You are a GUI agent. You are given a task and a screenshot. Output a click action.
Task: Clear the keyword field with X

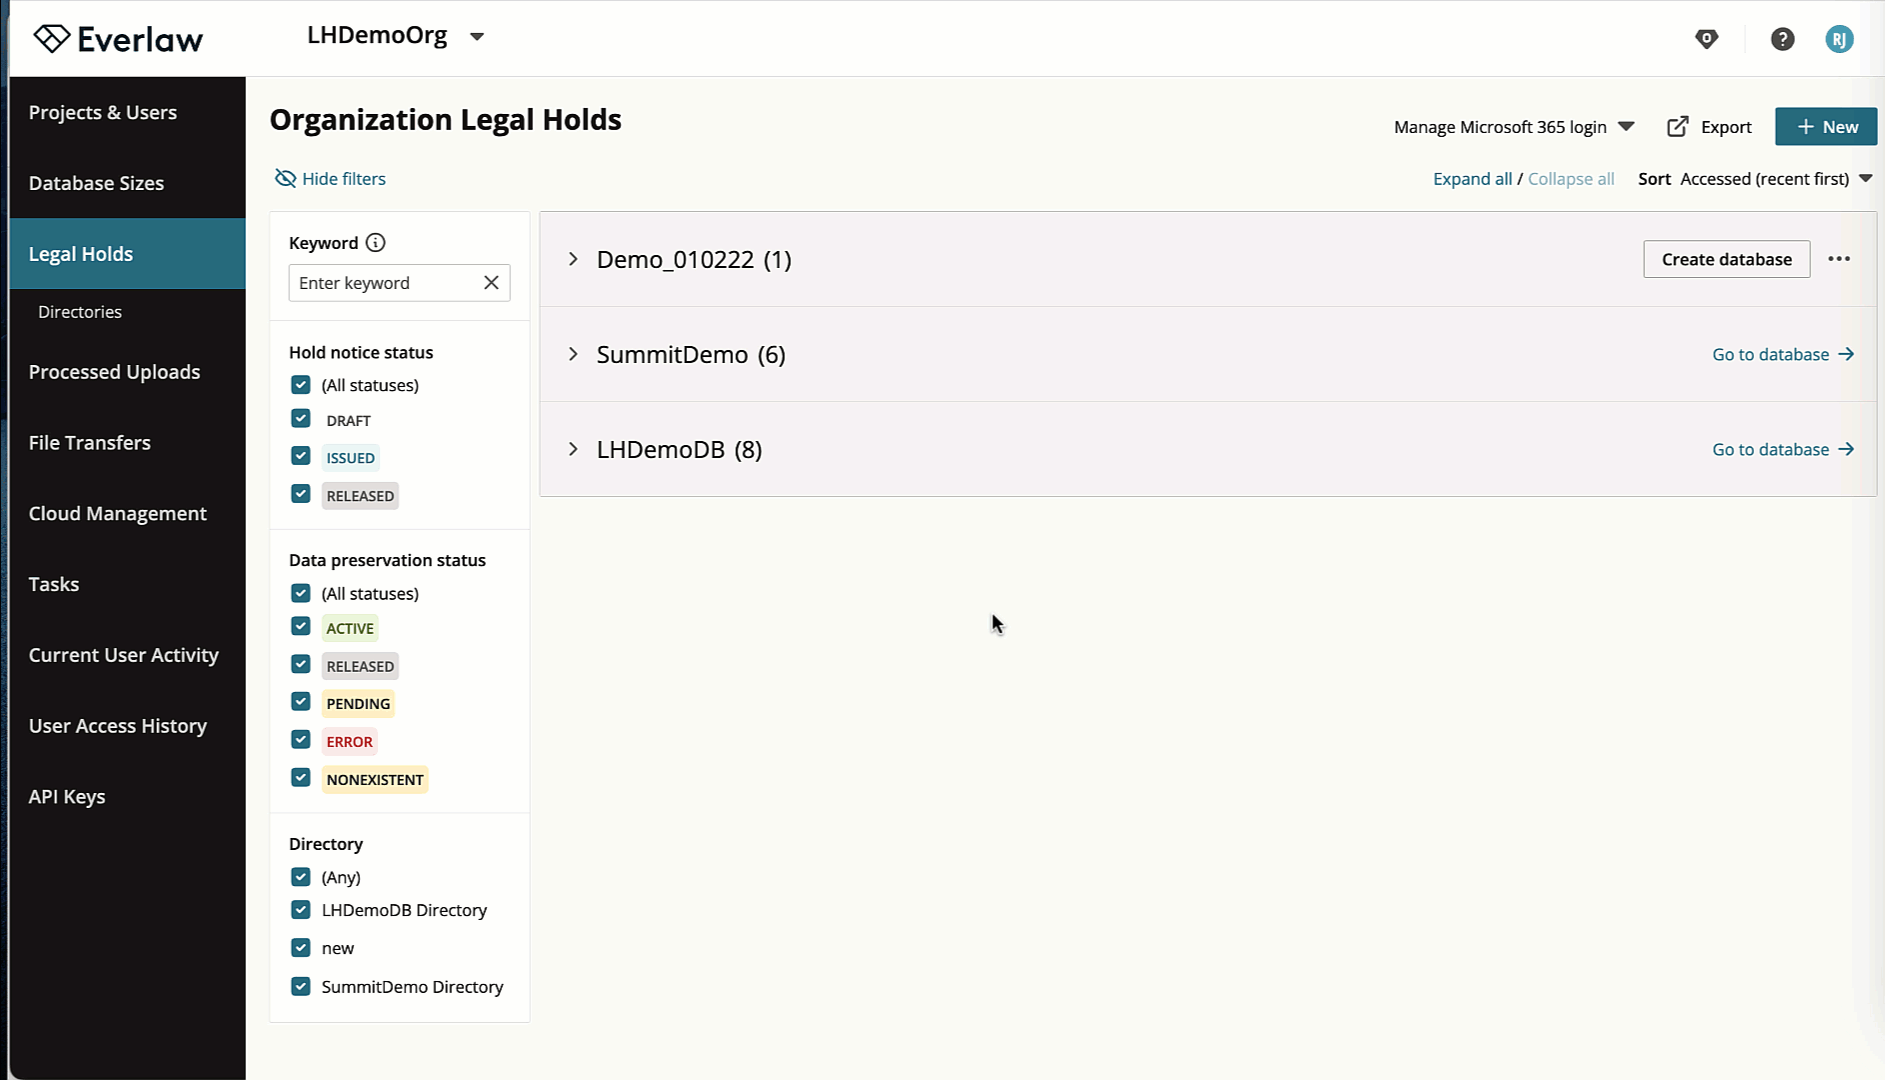pos(491,283)
